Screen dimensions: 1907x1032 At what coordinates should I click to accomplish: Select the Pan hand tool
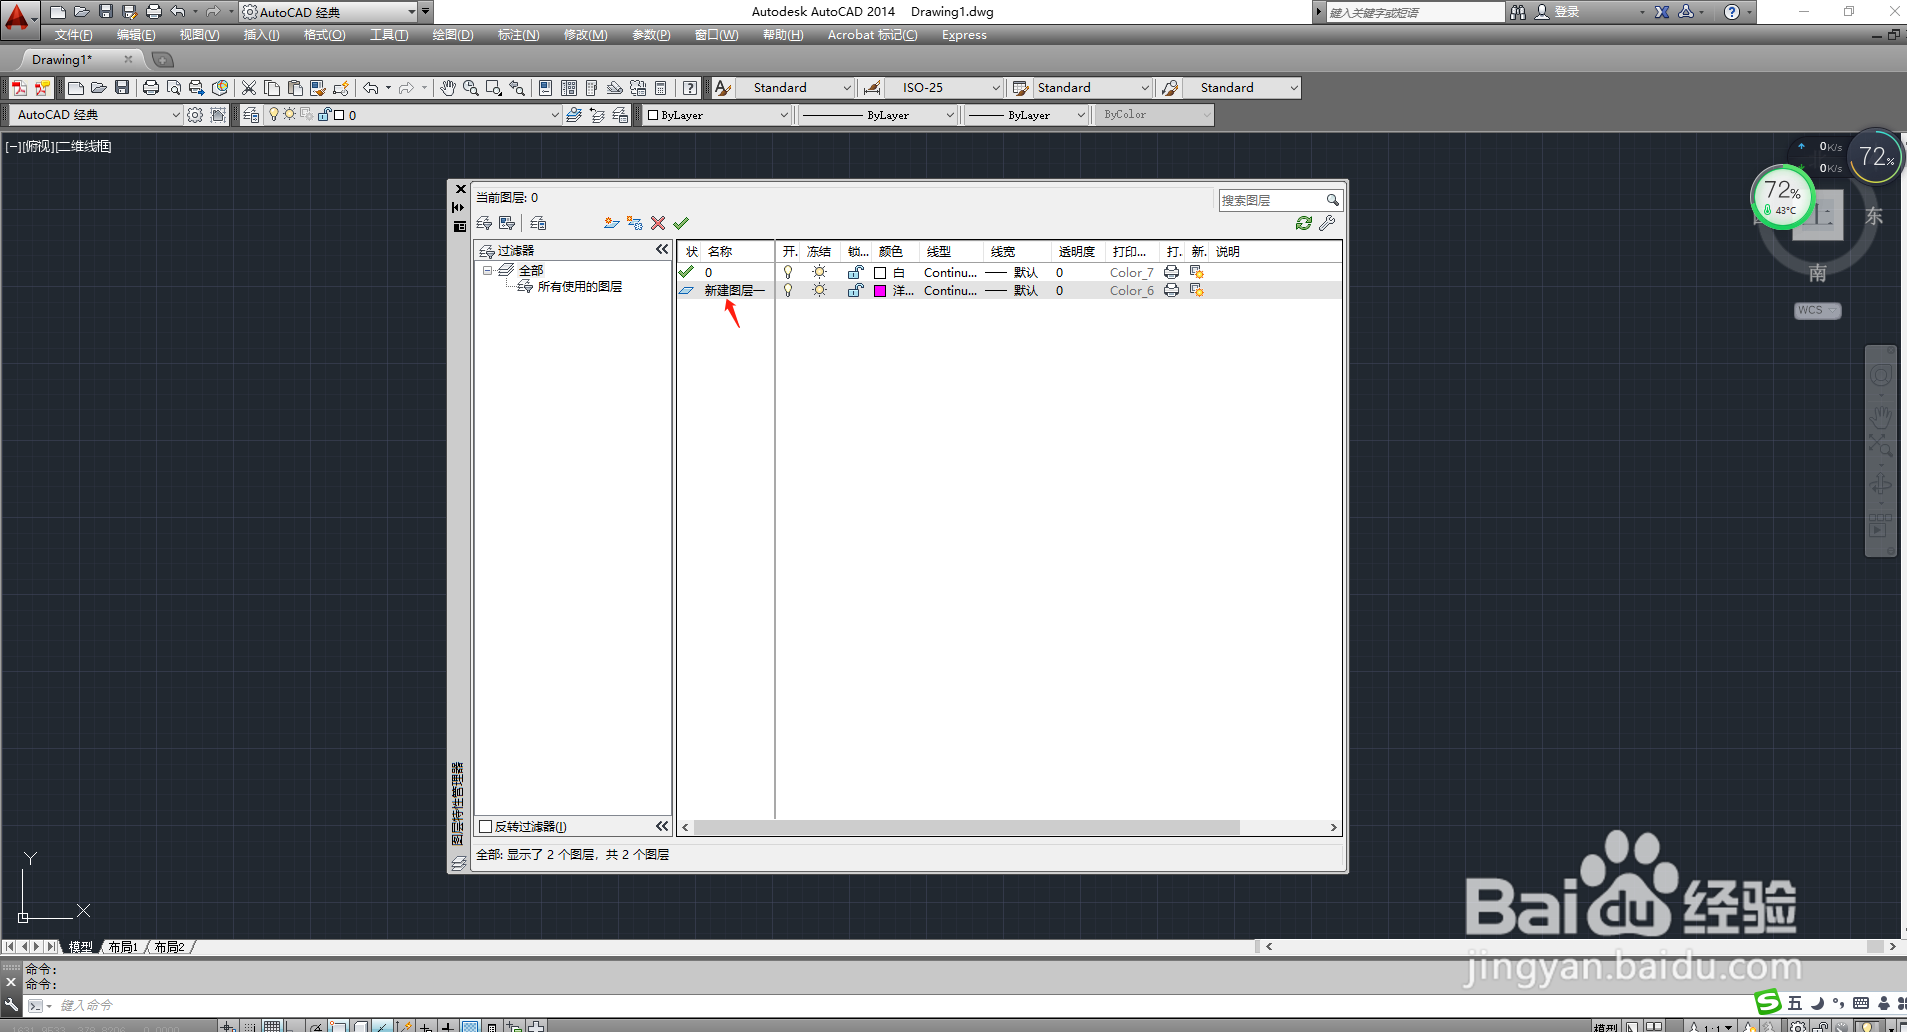point(448,88)
